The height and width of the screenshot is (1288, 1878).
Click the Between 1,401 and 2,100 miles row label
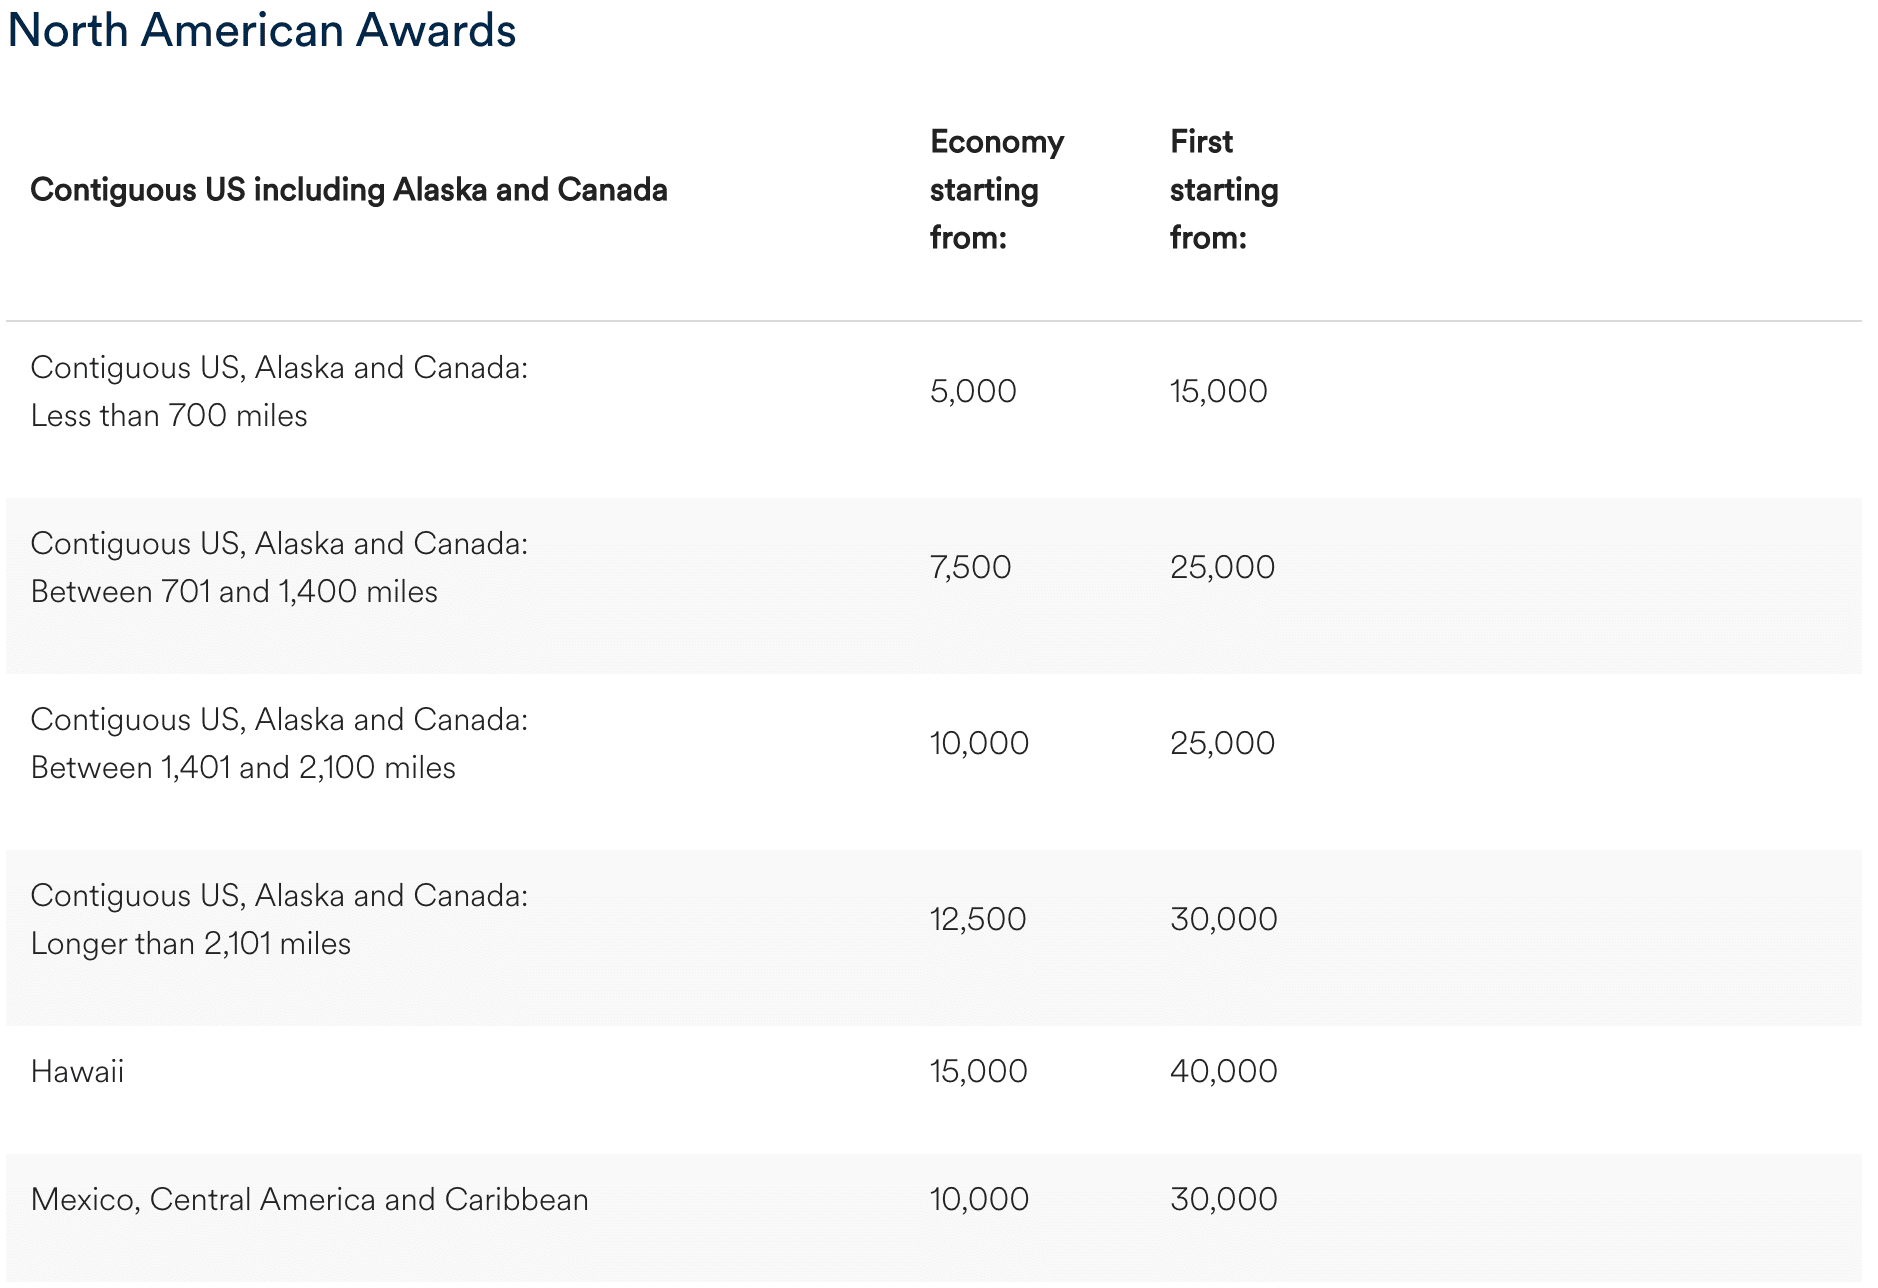pyautogui.click(x=279, y=744)
